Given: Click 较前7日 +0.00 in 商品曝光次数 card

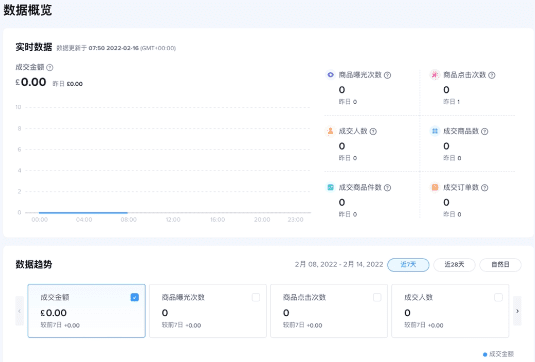Looking at the screenshot, I should click(x=182, y=325).
